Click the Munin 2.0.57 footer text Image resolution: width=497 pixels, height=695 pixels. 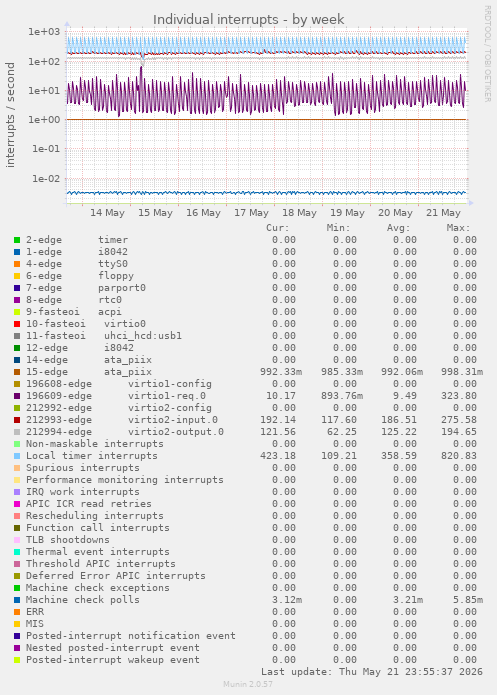[x=248, y=684]
